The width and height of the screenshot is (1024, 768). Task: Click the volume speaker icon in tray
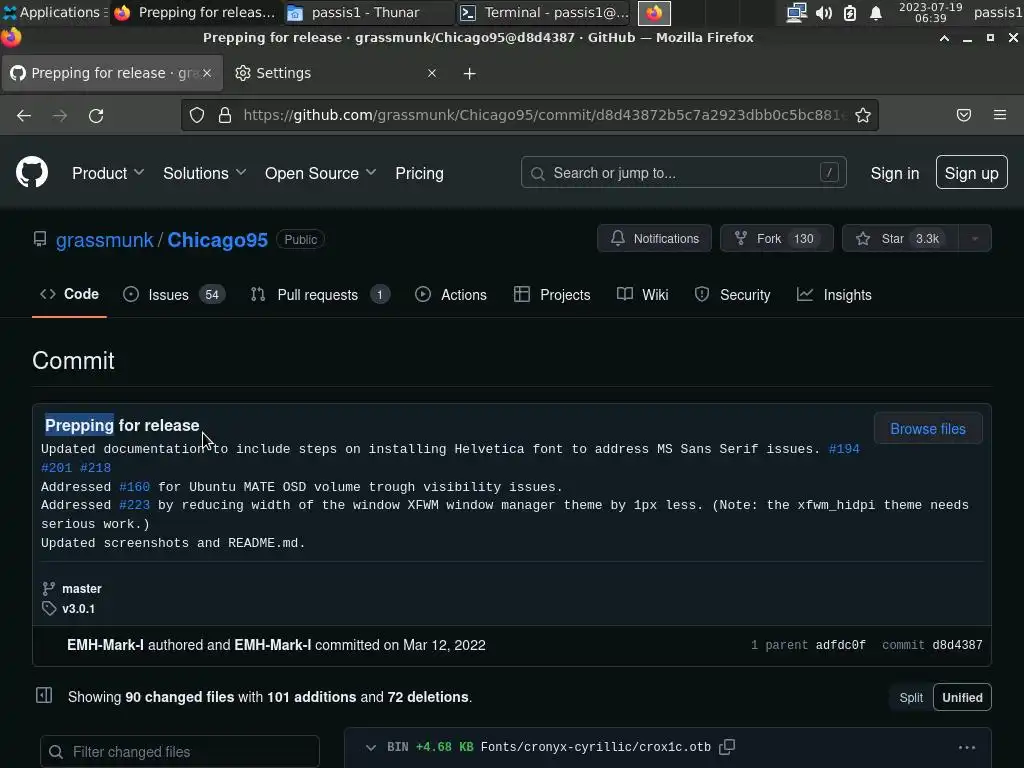tap(824, 12)
